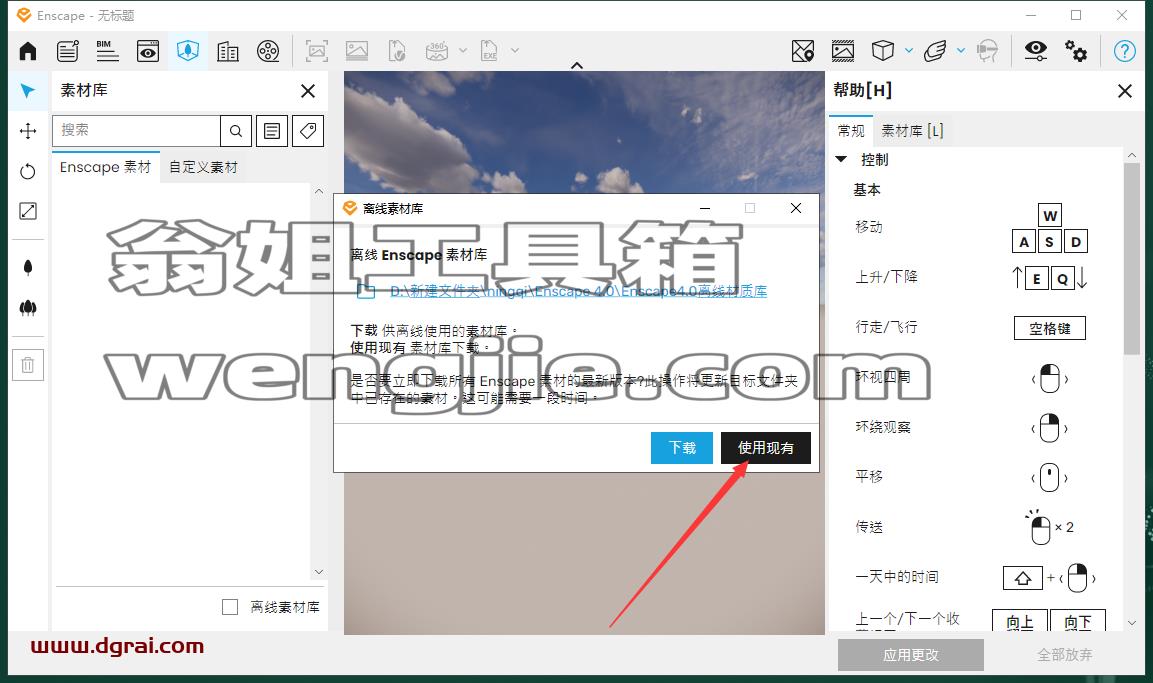Screen dimensions: 1153x683
Task: Expand the dropdown arrow beside the cube icon
Action: 909,51
